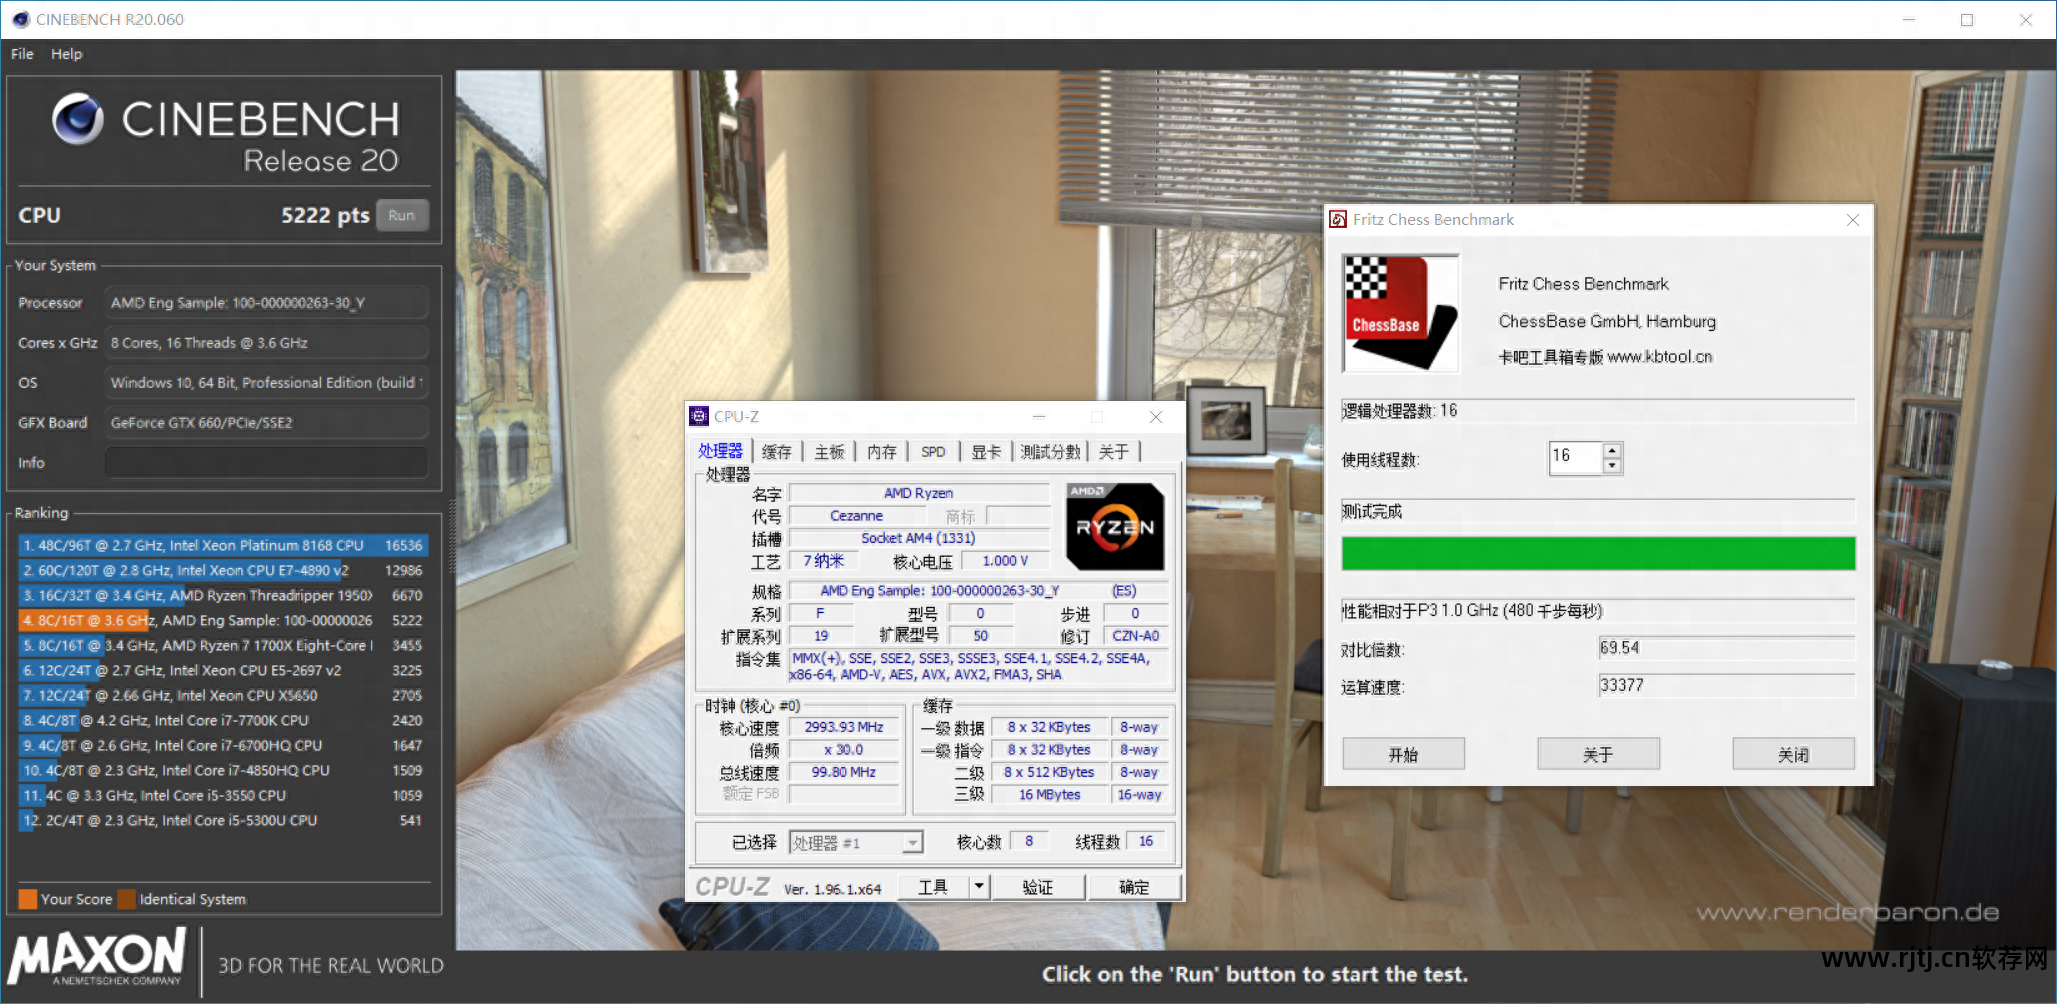Screen dimensions: 2057x1004
Task: Select the 处理器 tab in CPU-Z
Action: (720, 451)
